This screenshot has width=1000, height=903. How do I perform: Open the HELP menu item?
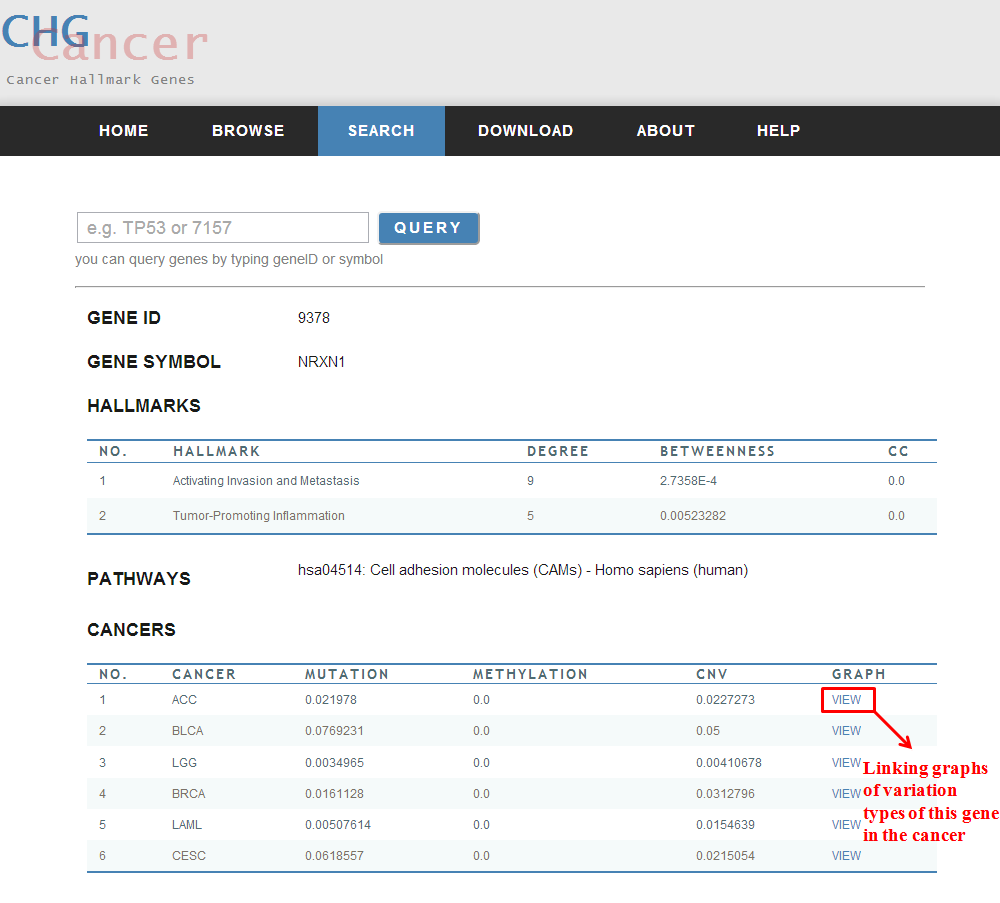778,131
